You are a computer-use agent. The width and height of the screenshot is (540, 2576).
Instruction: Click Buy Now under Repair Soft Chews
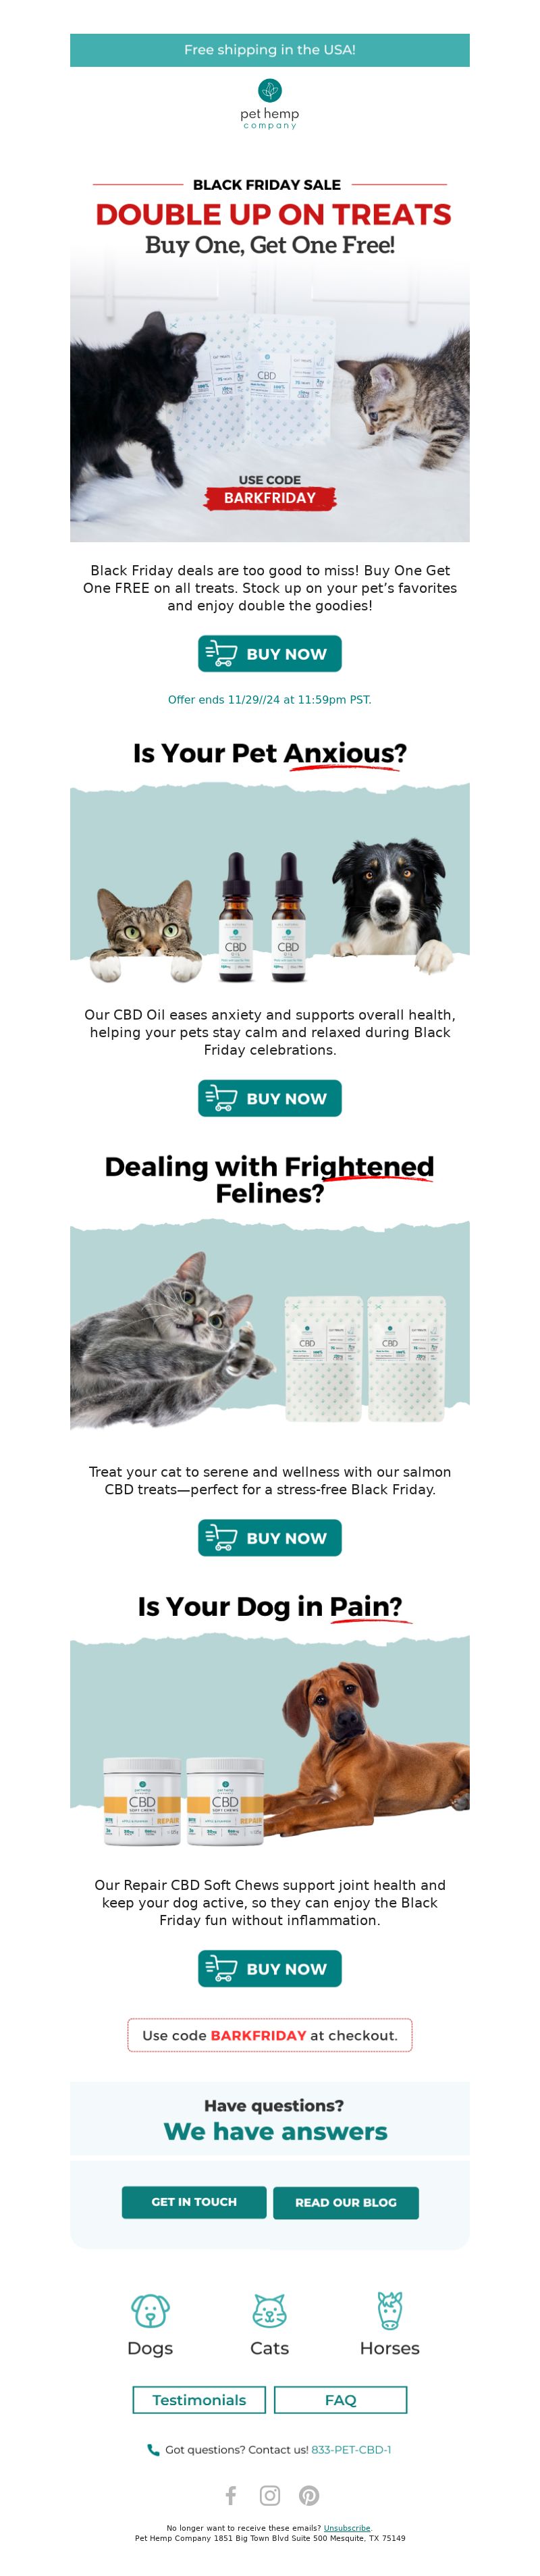(x=270, y=1969)
